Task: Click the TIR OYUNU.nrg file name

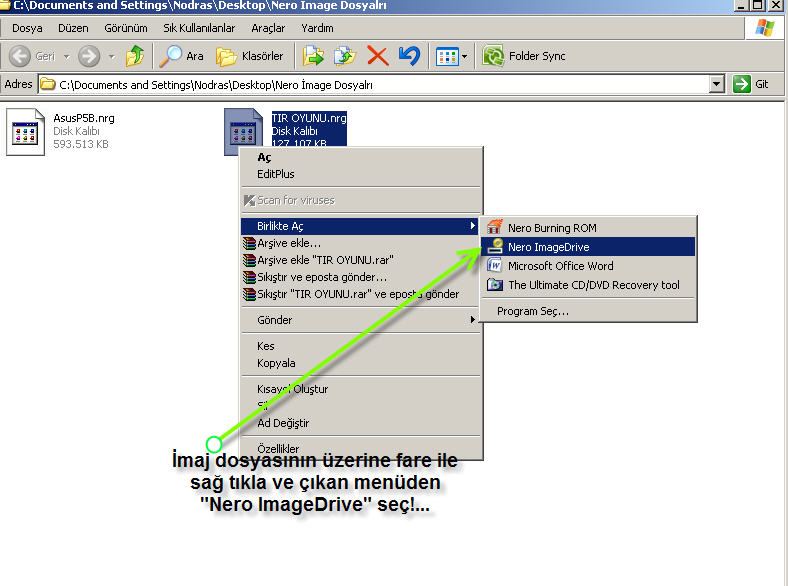Action: coord(309,118)
